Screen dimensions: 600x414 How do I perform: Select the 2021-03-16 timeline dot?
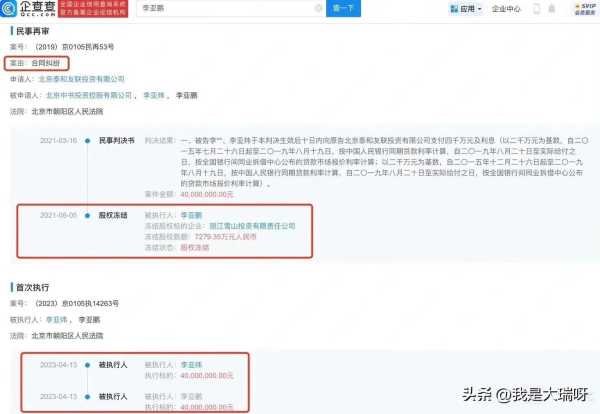87,141
